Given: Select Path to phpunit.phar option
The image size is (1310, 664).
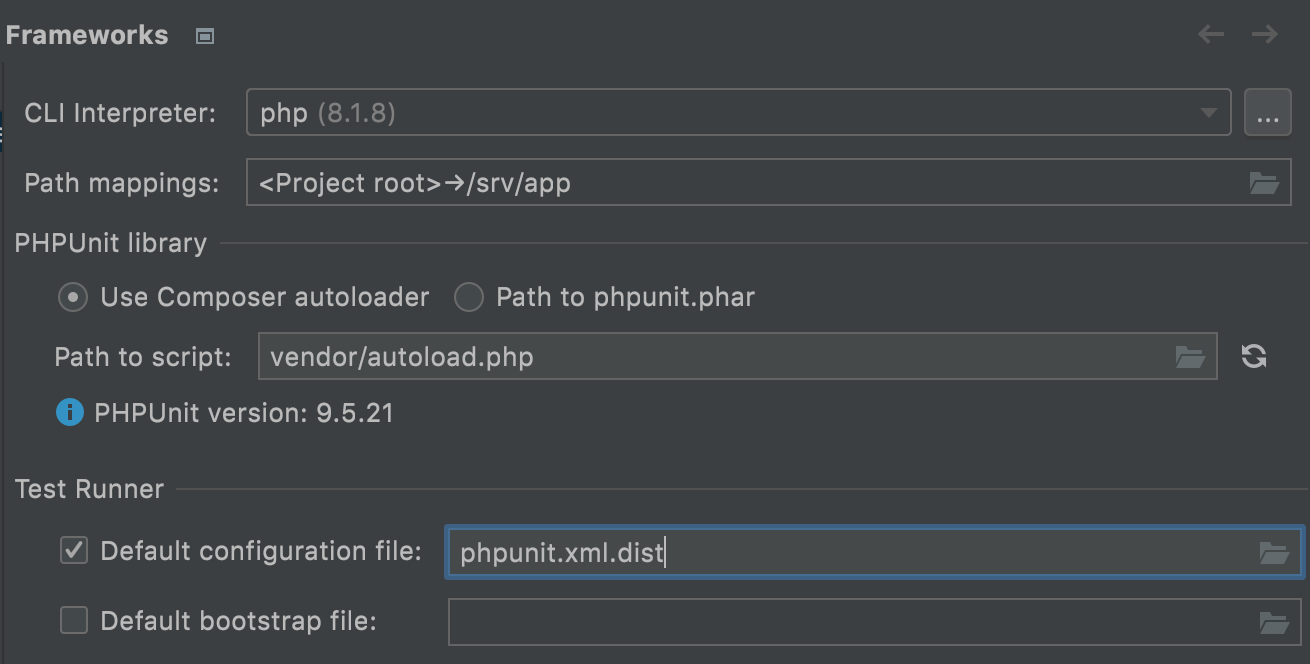Looking at the screenshot, I should coord(469,297).
